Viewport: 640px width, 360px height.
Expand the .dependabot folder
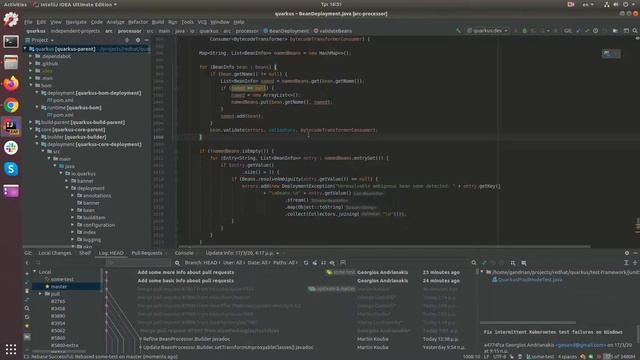tap(31, 56)
